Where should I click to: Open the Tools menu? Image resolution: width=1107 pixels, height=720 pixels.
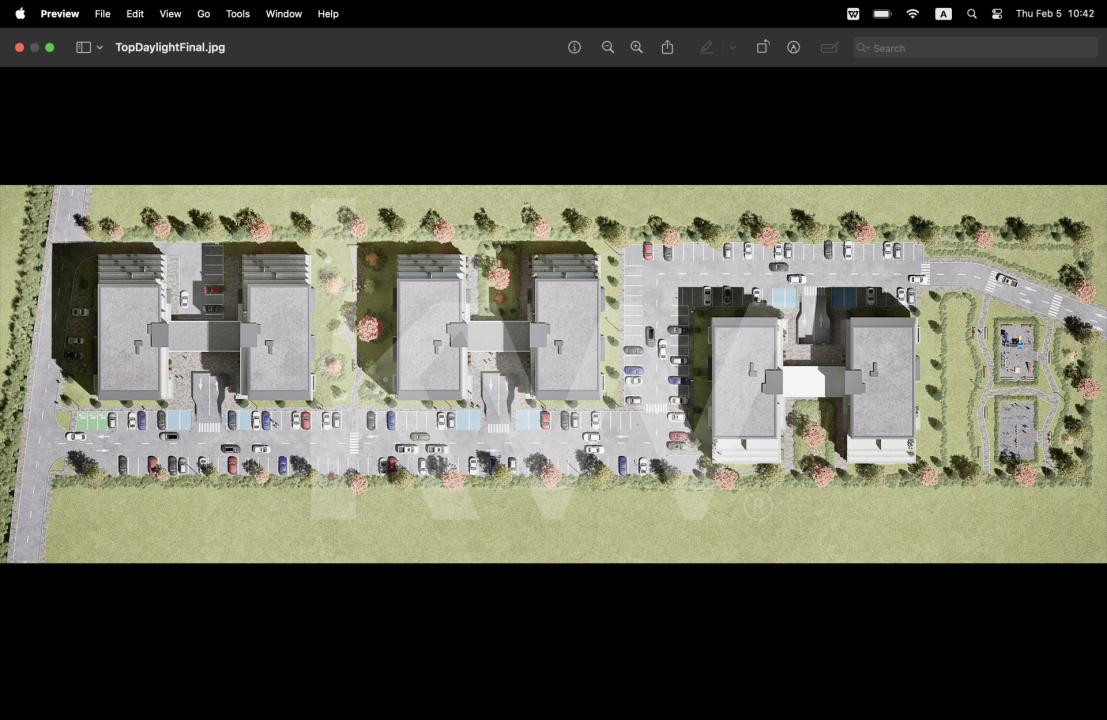[x=237, y=14]
